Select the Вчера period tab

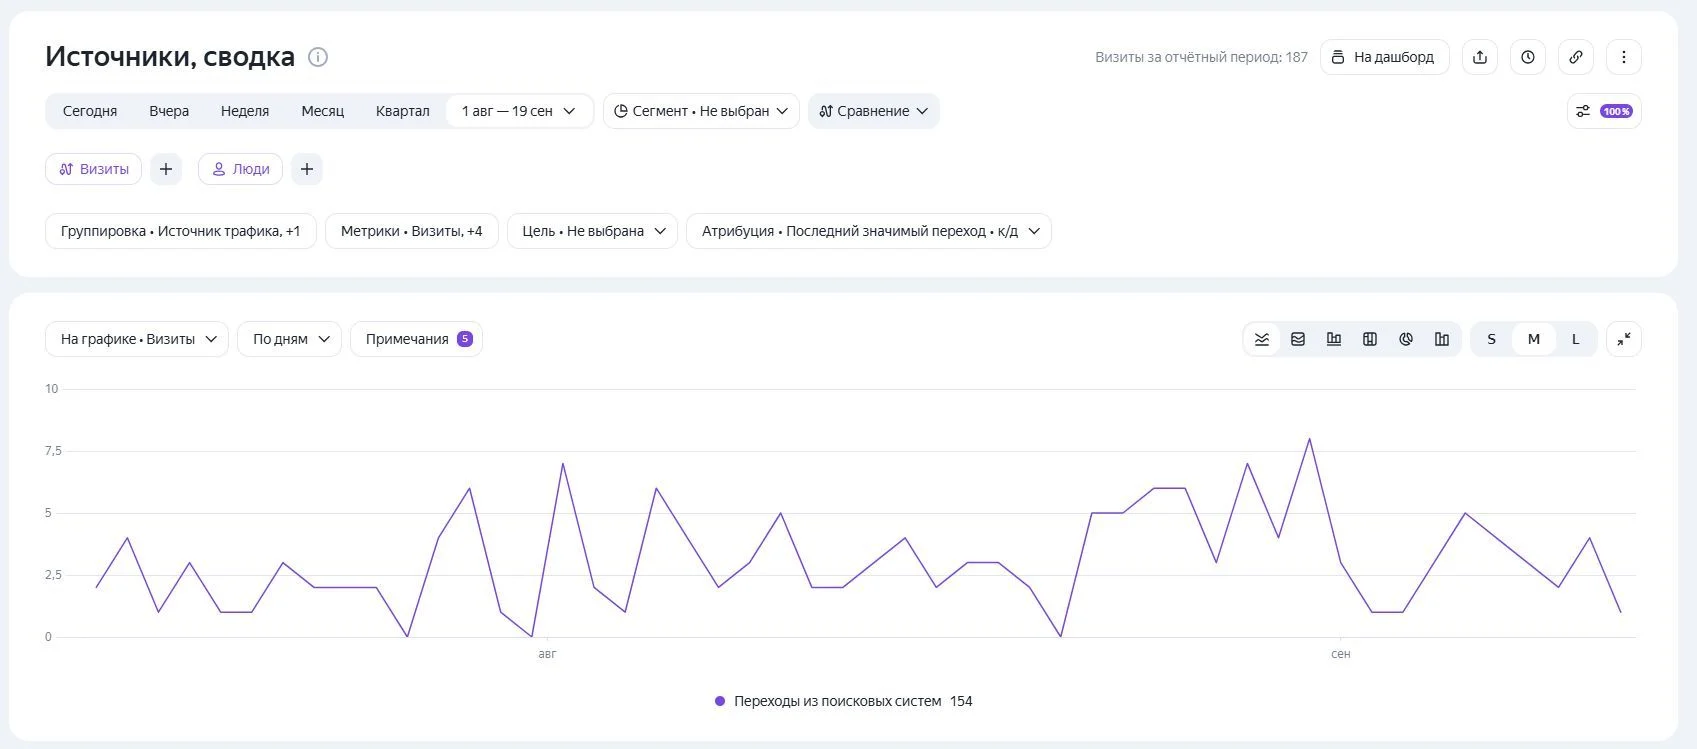pyautogui.click(x=169, y=111)
